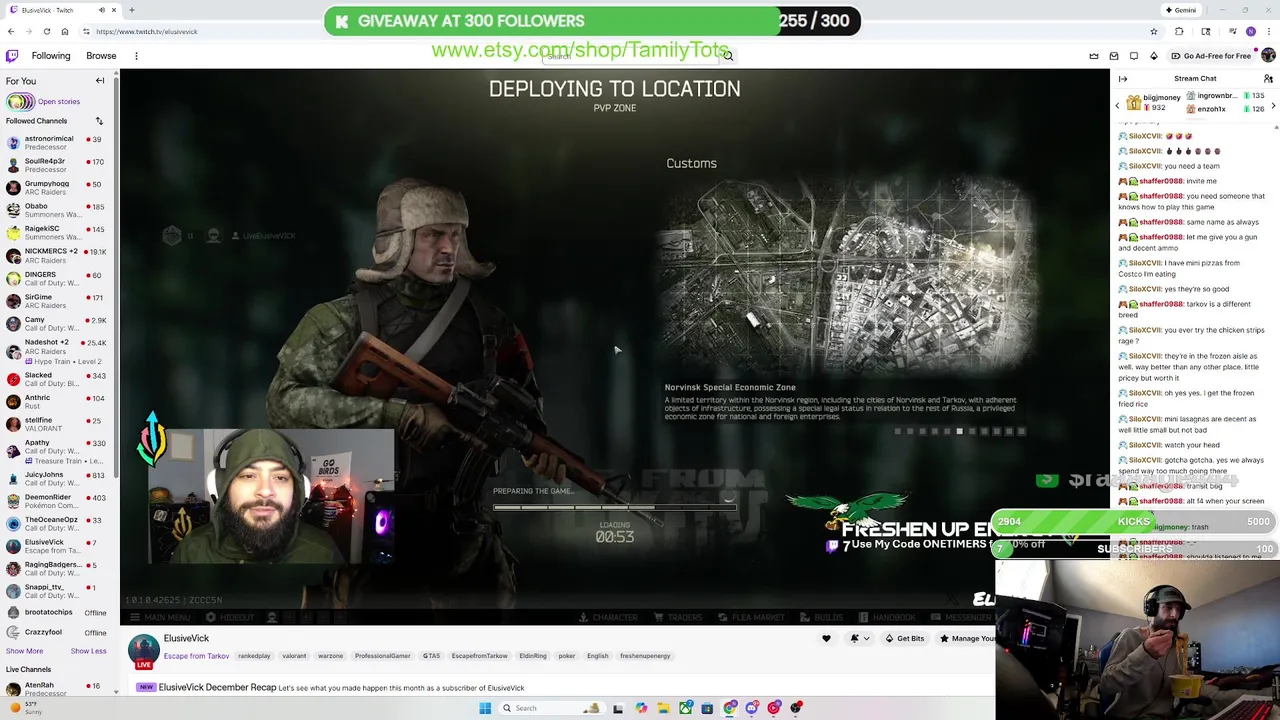Click the Twitch search magnifier button
Screen dimensions: 1280x720
click(x=728, y=56)
